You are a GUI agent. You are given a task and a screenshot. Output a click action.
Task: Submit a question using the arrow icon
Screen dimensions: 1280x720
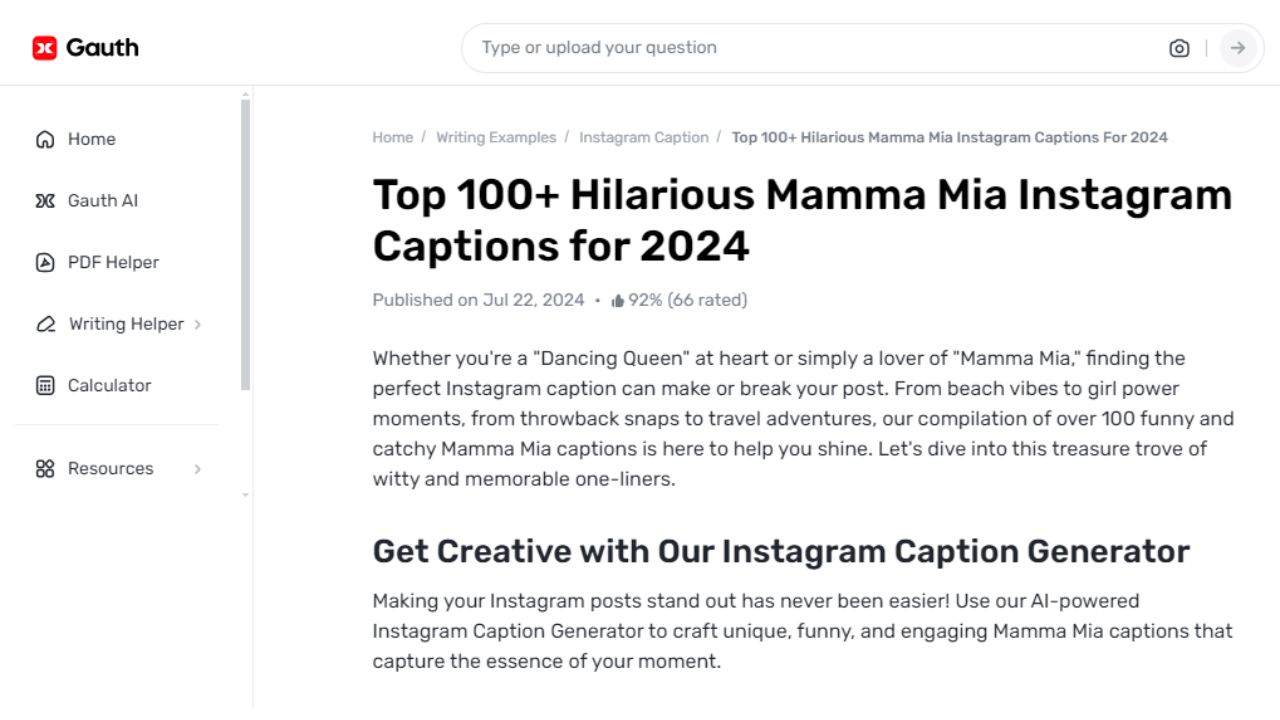coord(1237,47)
